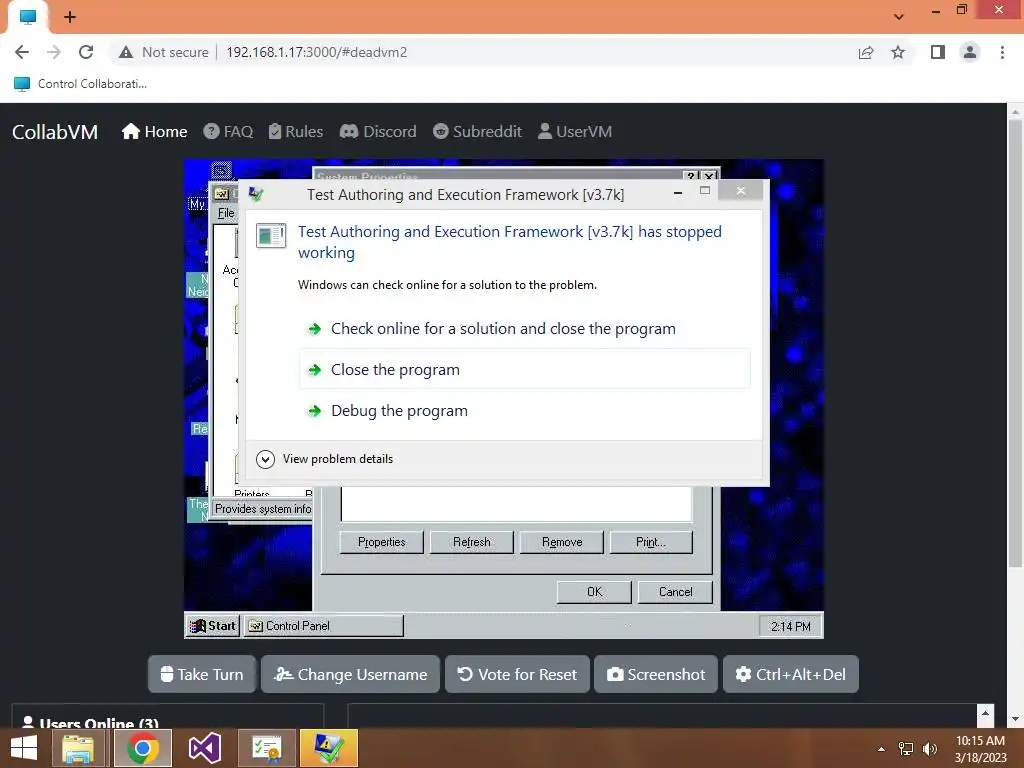This screenshot has width=1024, height=768.
Task: Click the network tray icon
Action: (x=906, y=749)
